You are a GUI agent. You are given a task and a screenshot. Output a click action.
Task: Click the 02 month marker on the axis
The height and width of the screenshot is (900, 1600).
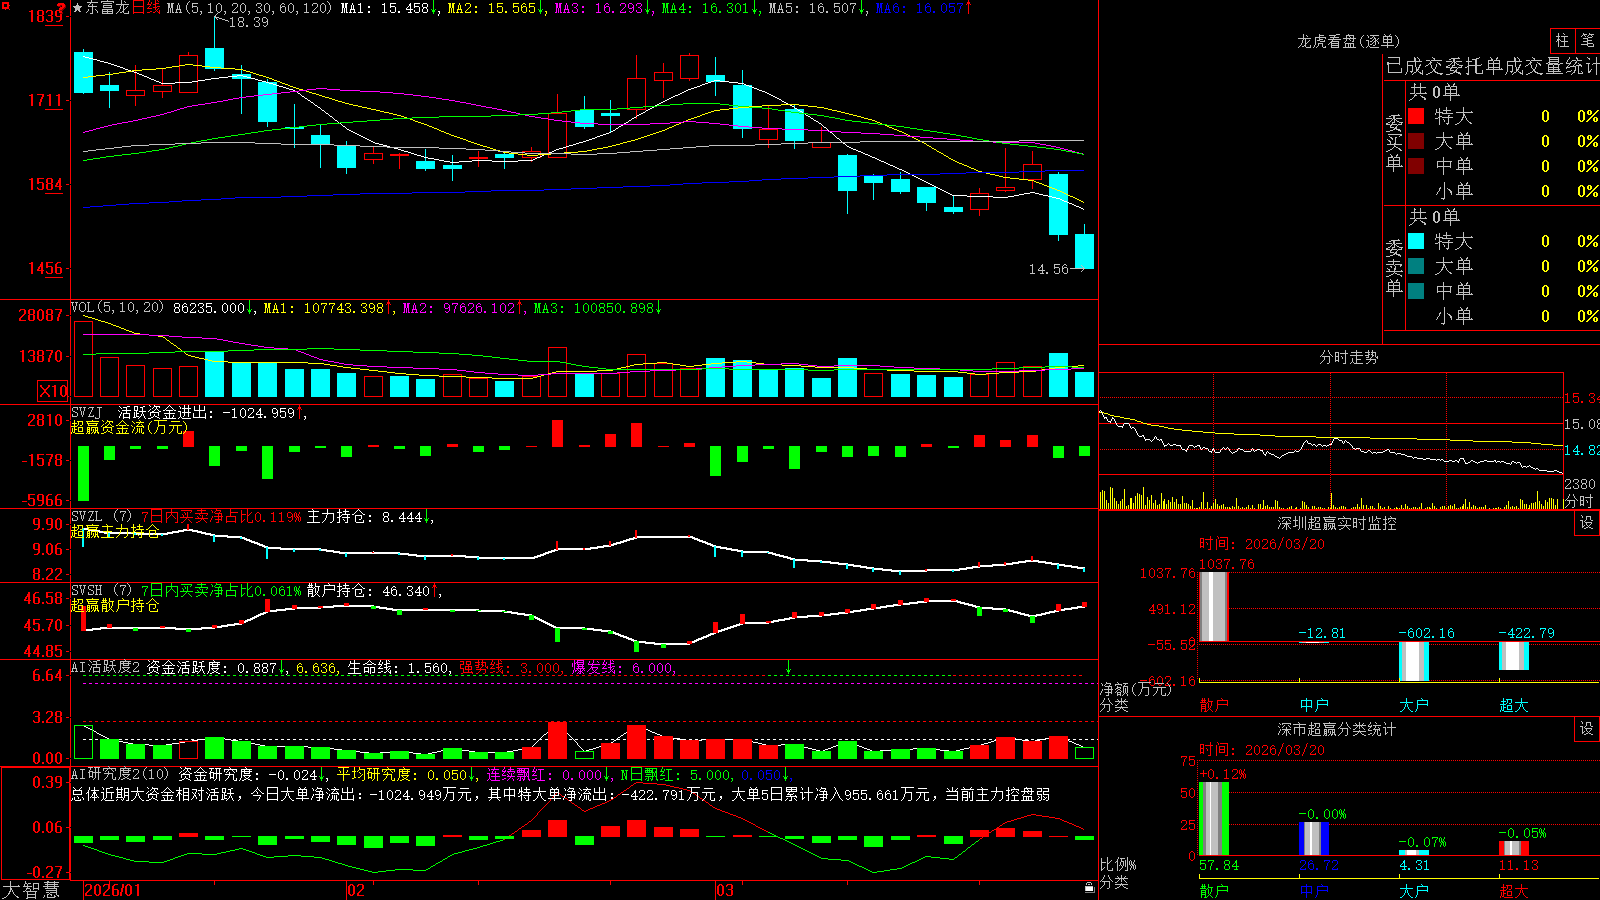pyautogui.click(x=356, y=890)
